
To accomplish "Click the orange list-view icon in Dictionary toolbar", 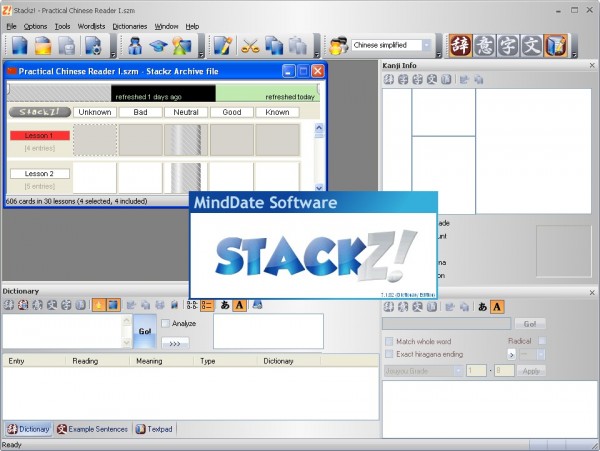I will point(207,305).
